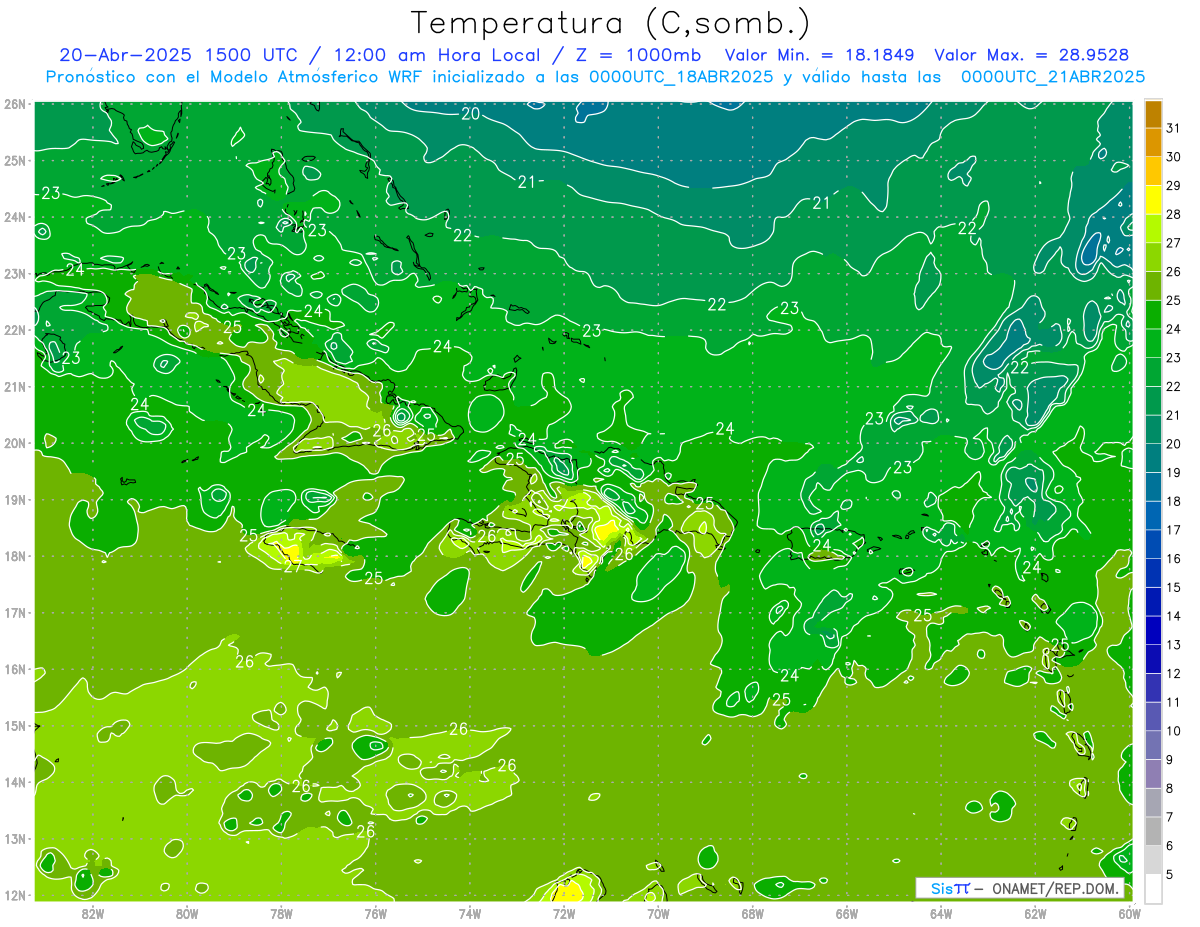Click the legend label "15" on the color bar
This screenshot has height=927, width=1200.
tap(1173, 587)
